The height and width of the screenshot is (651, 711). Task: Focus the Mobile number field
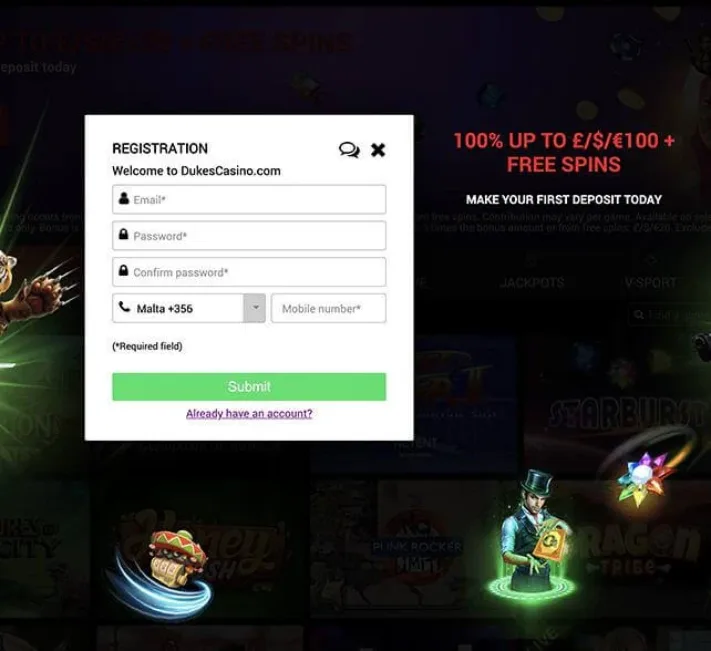[x=329, y=308]
